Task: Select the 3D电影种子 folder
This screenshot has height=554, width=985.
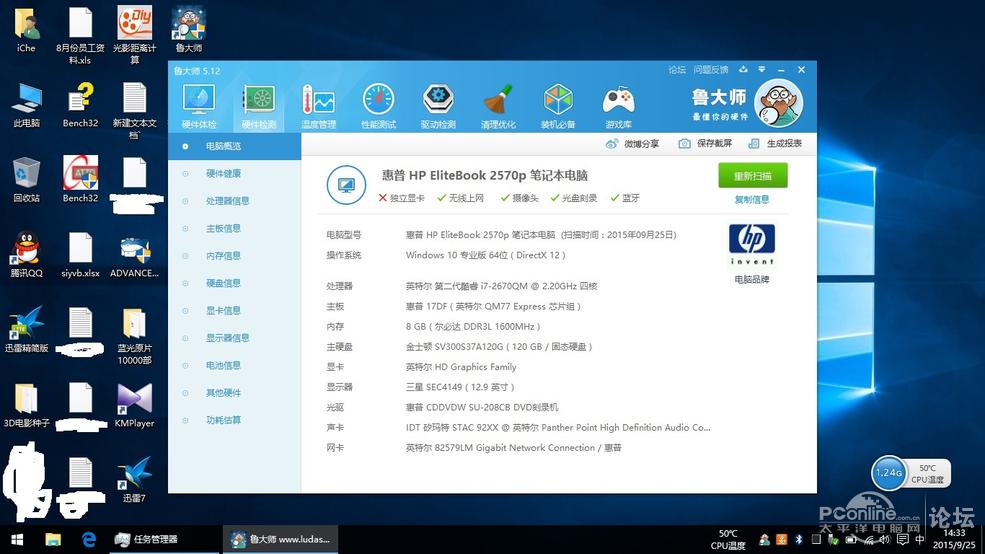Action: point(26,405)
